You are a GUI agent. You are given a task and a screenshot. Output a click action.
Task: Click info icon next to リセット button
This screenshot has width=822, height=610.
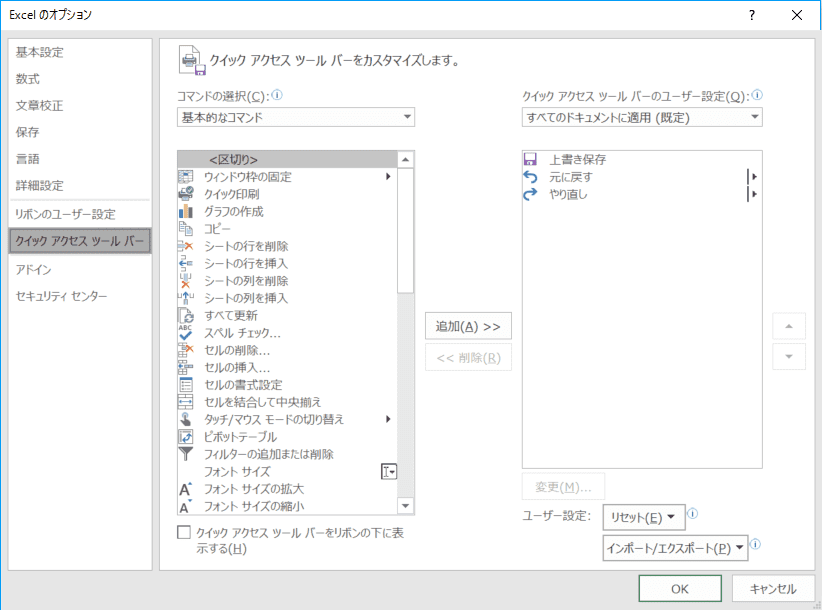692,514
